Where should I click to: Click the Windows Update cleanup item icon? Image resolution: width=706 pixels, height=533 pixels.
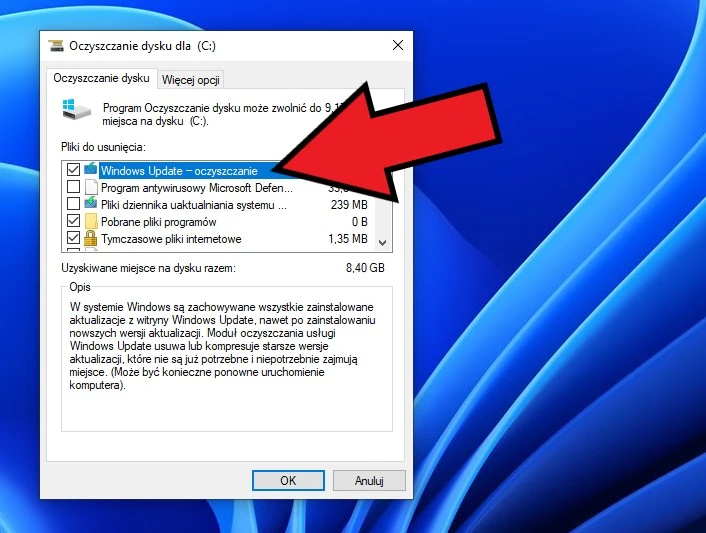click(91, 170)
